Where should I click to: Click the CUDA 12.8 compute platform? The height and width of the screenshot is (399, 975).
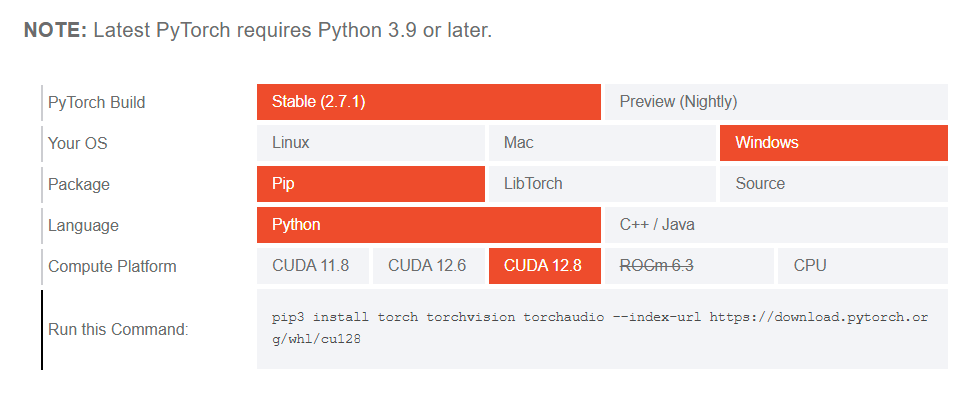tap(545, 266)
